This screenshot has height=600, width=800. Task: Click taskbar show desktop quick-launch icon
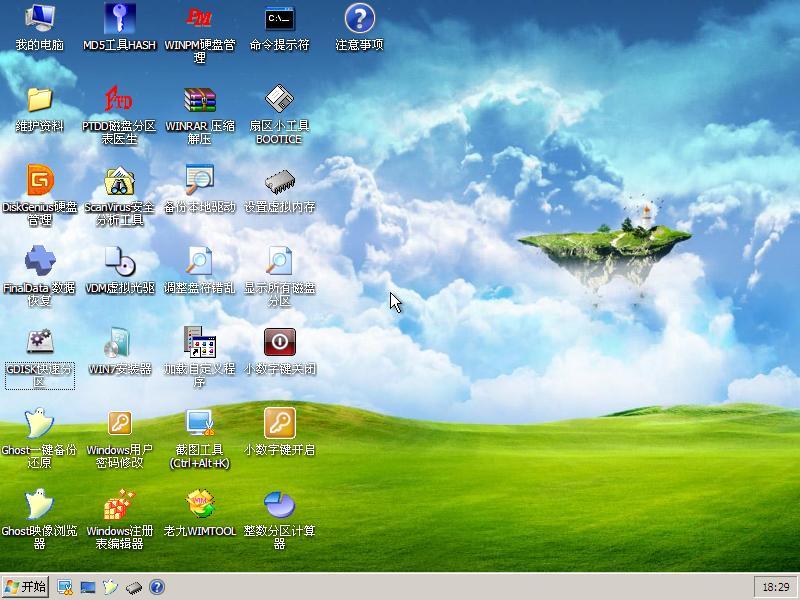tap(88, 587)
